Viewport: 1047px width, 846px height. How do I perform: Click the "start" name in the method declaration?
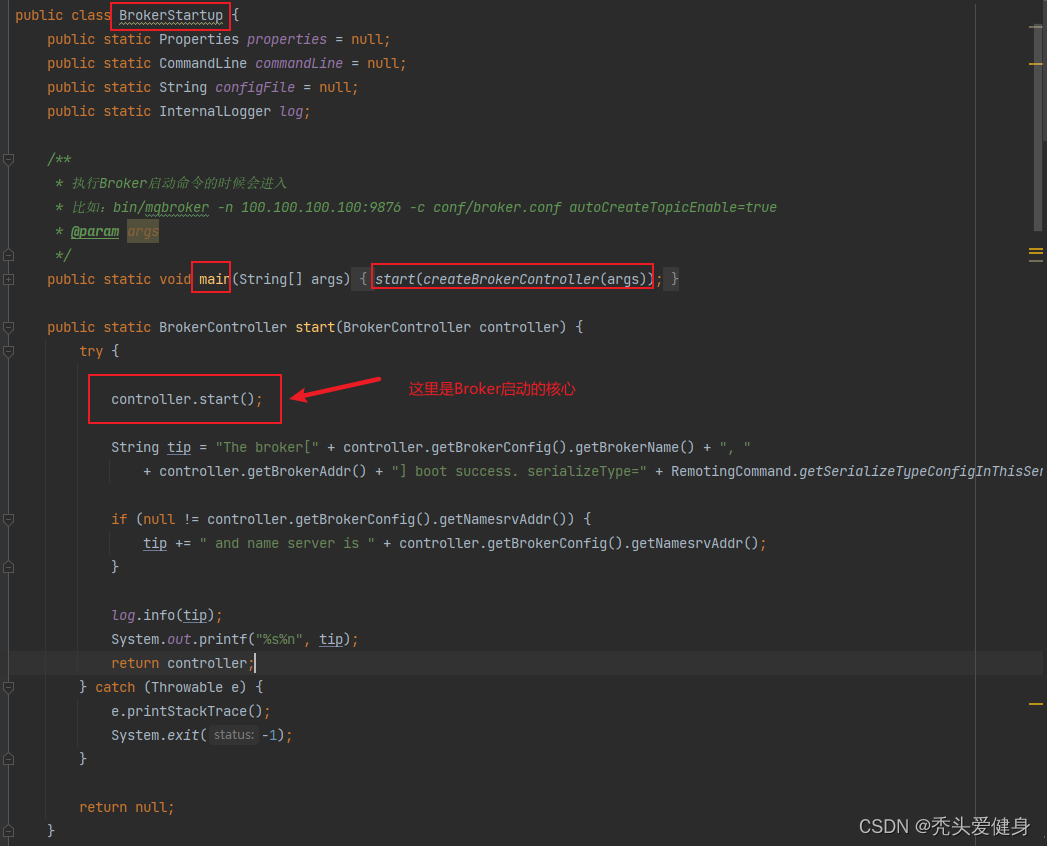[315, 327]
